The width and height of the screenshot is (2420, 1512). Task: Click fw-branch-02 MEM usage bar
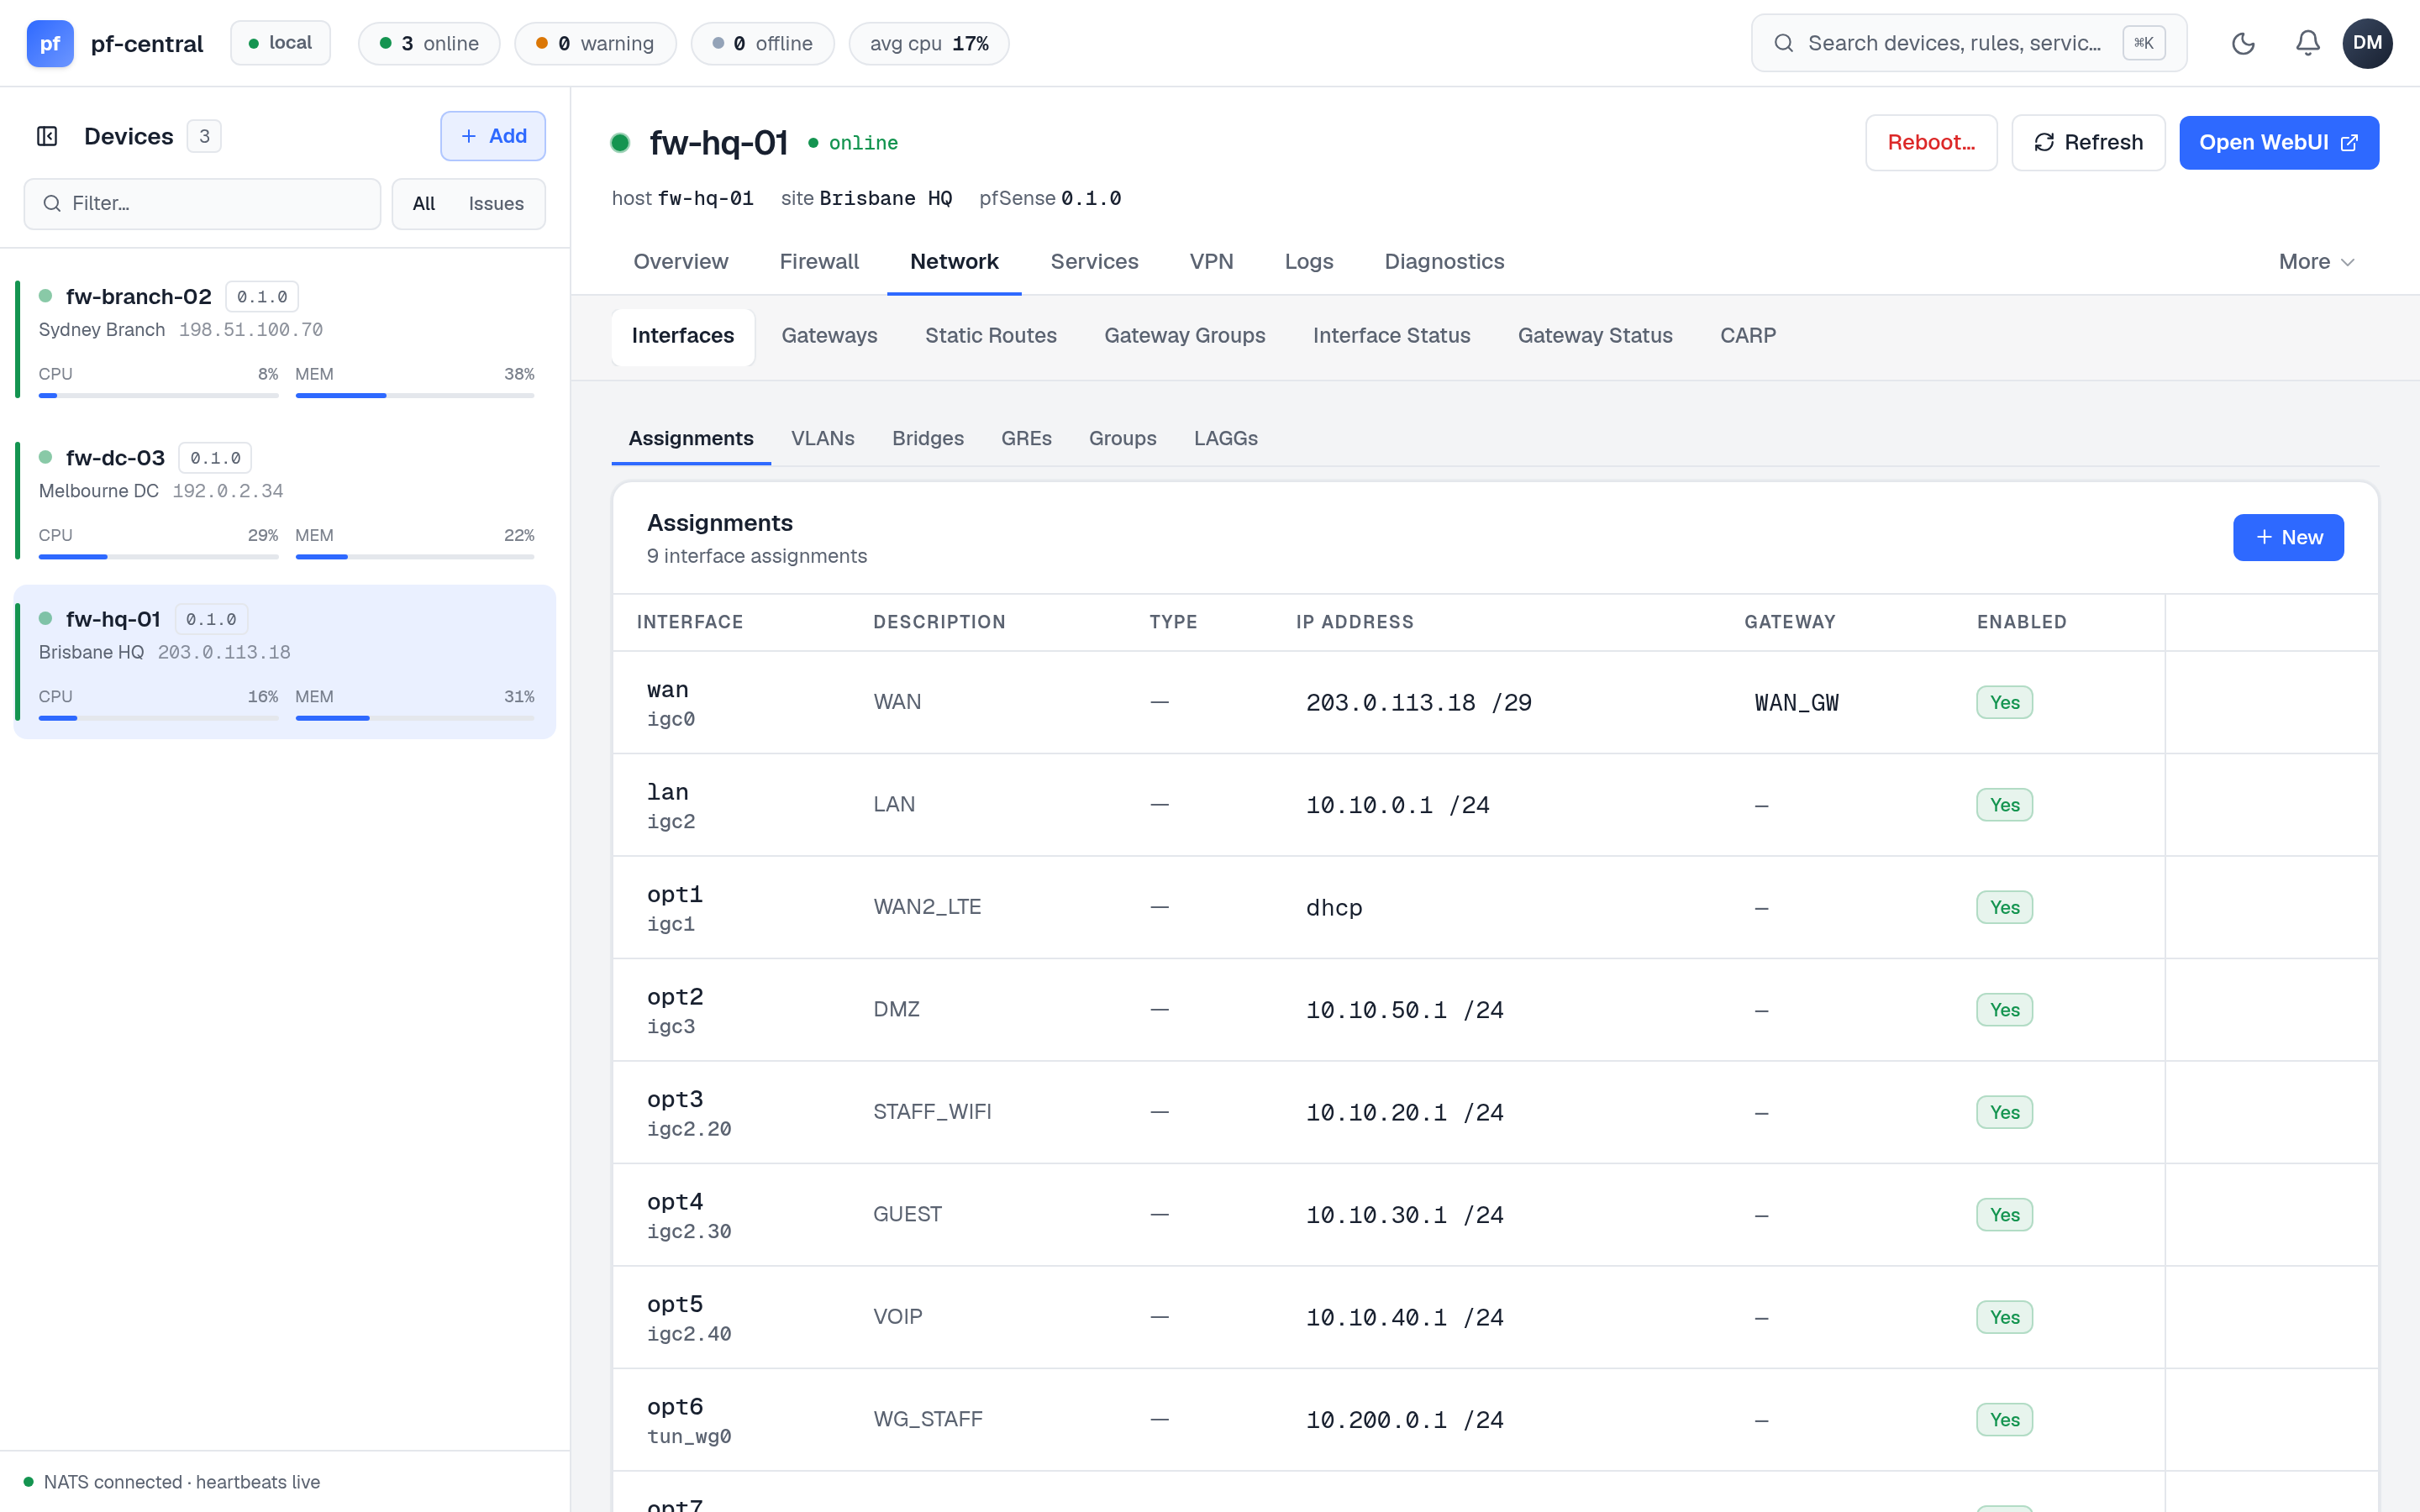click(415, 396)
